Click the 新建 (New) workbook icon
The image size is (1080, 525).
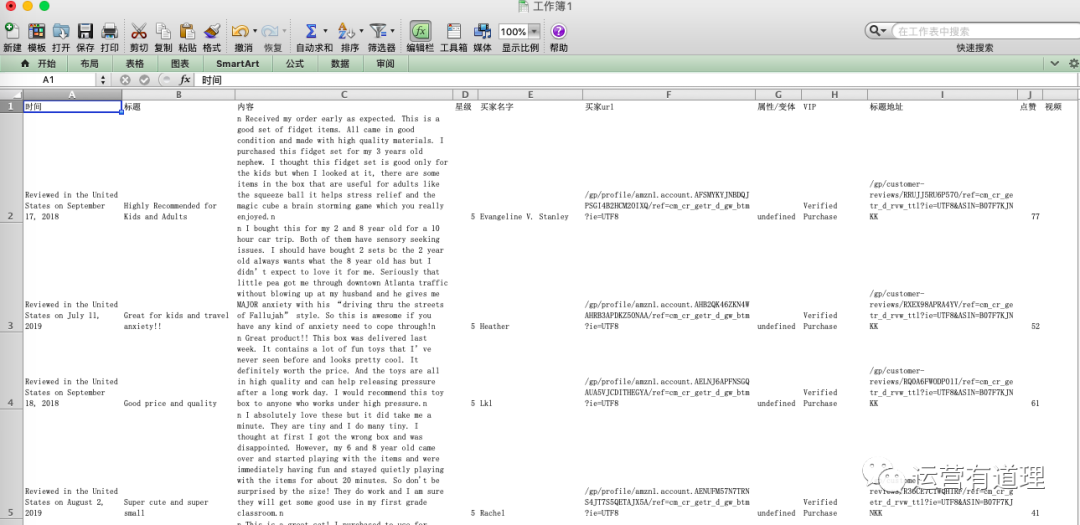12,31
